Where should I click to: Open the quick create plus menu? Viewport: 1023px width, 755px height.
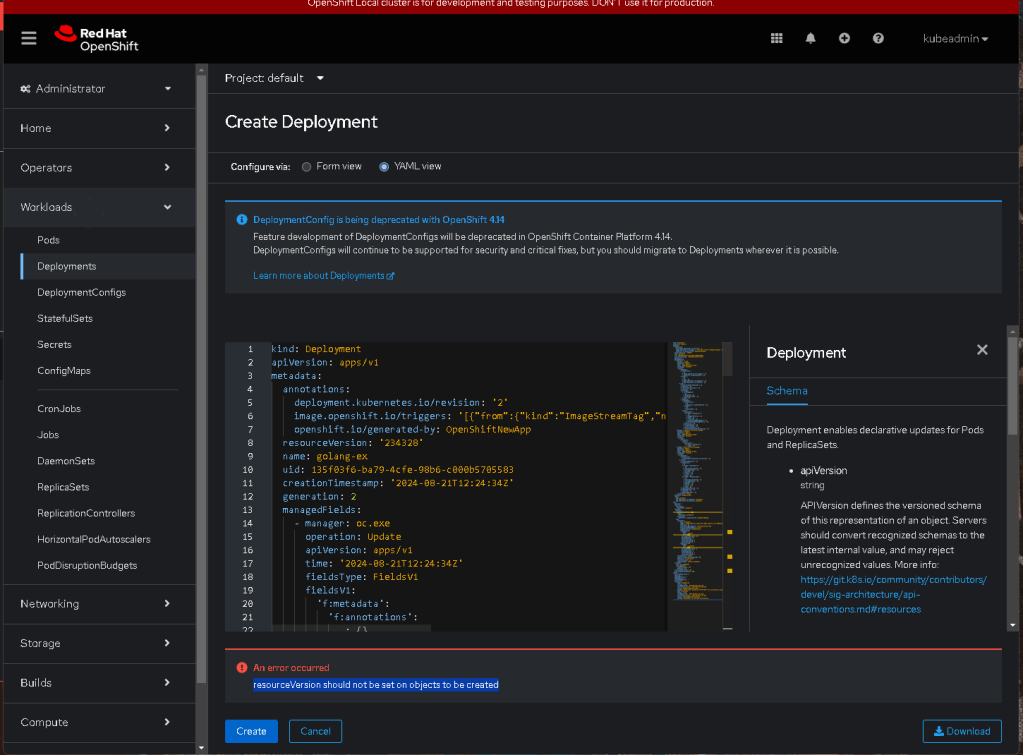click(x=844, y=39)
